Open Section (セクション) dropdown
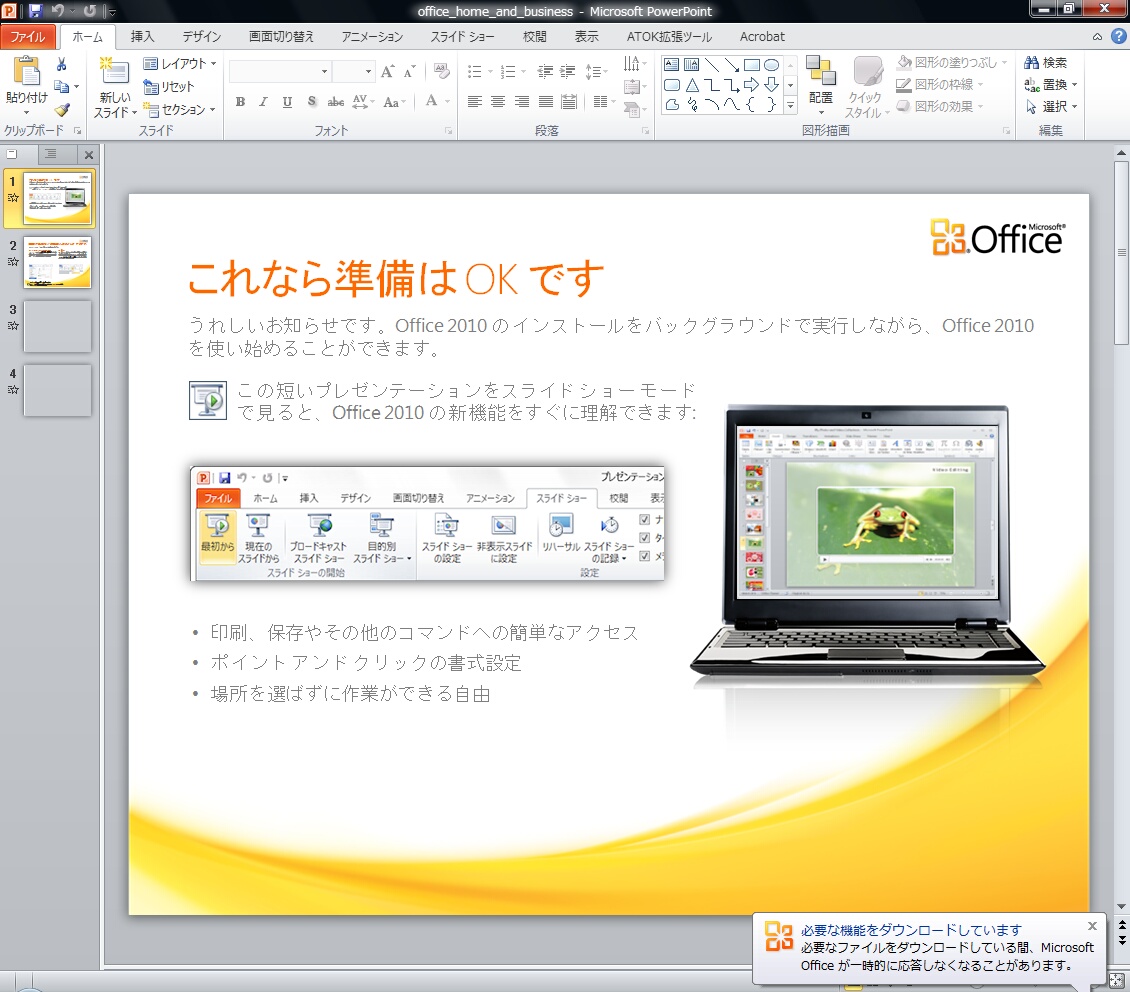 click(x=179, y=110)
